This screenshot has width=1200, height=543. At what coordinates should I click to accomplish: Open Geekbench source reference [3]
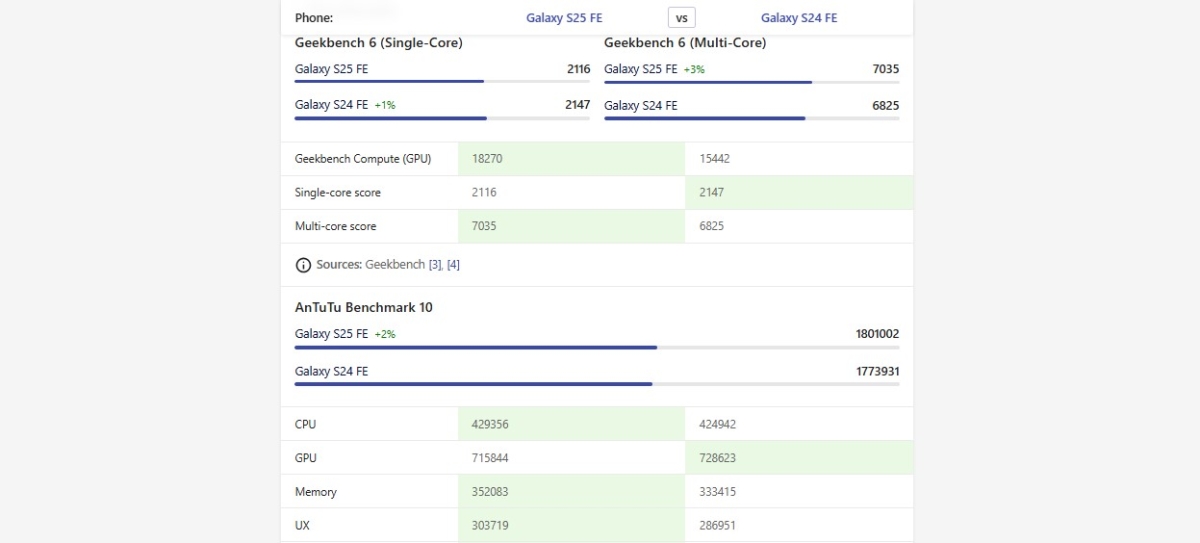click(435, 265)
